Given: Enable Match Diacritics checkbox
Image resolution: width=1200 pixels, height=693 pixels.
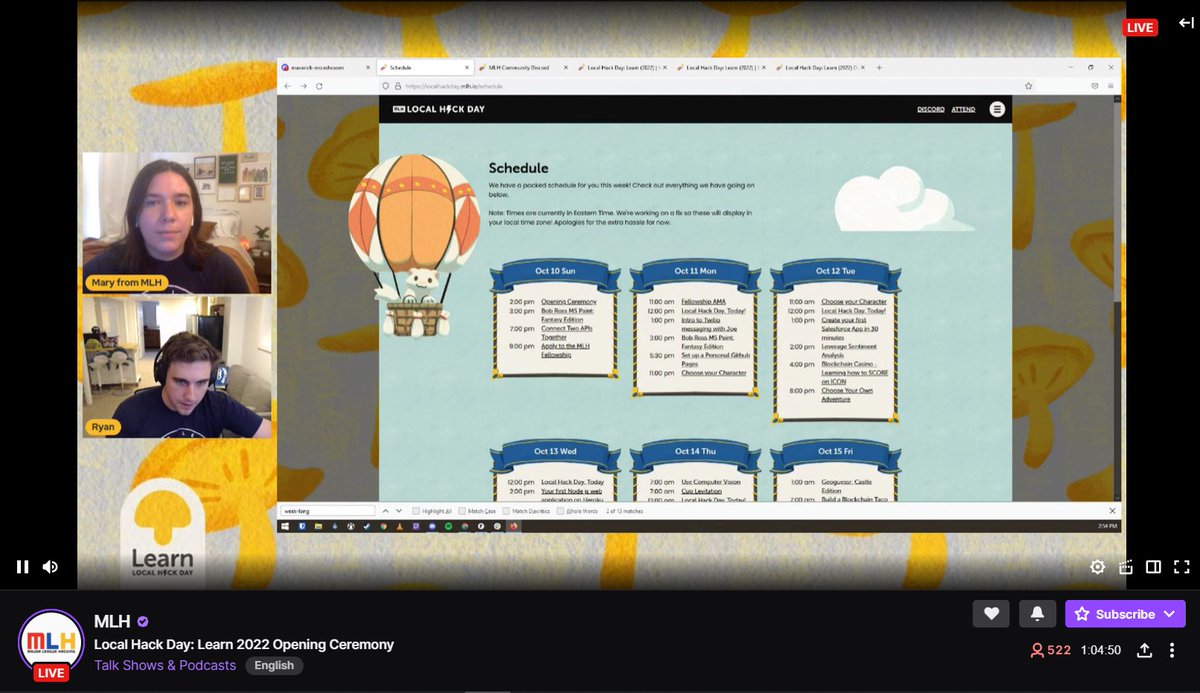Looking at the screenshot, I should pyautogui.click(x=506, y=511).
